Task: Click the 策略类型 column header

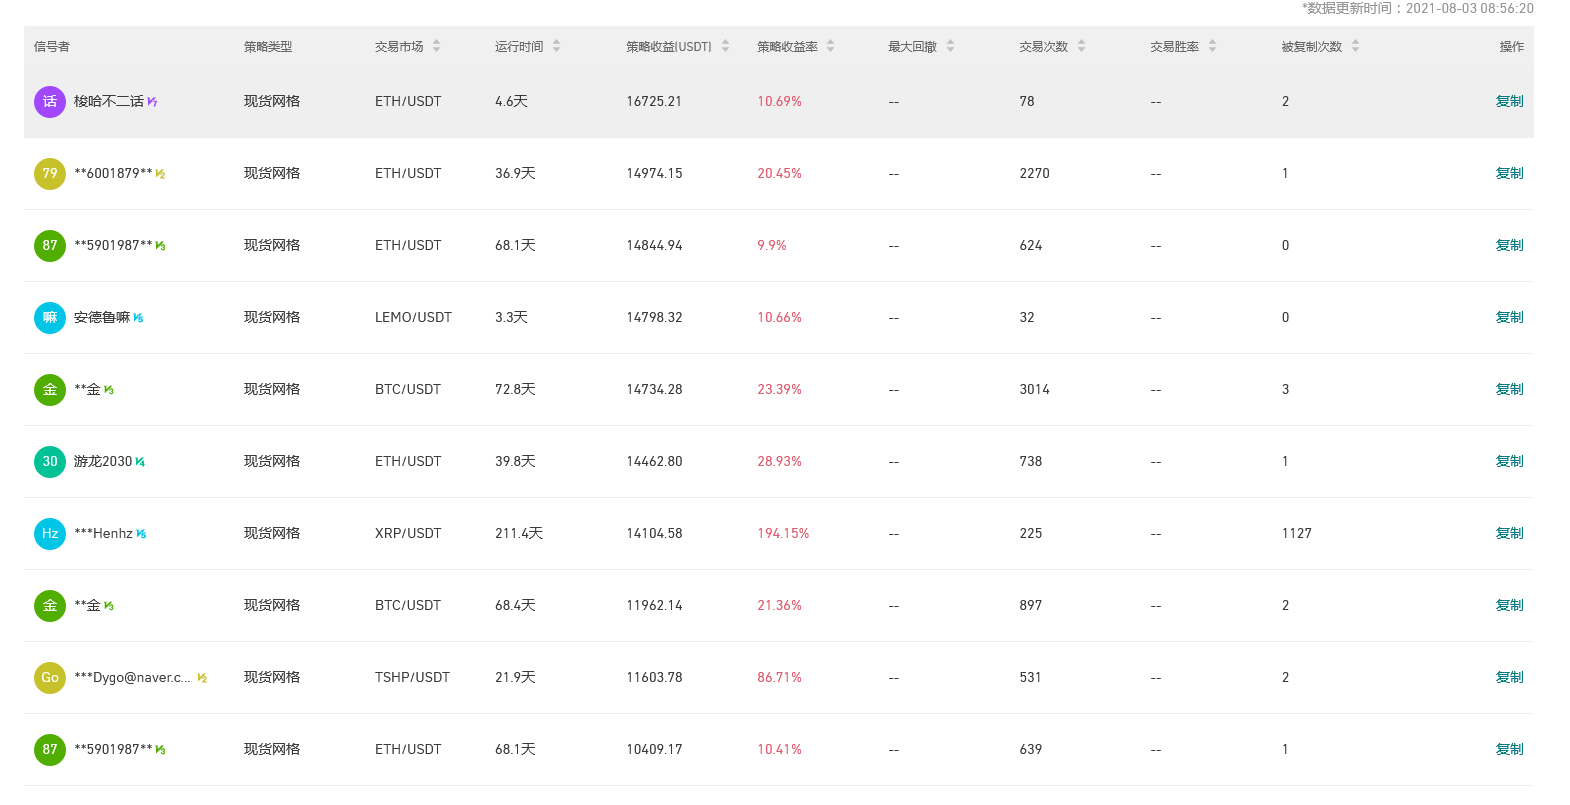Action: (x=268, y=47)
